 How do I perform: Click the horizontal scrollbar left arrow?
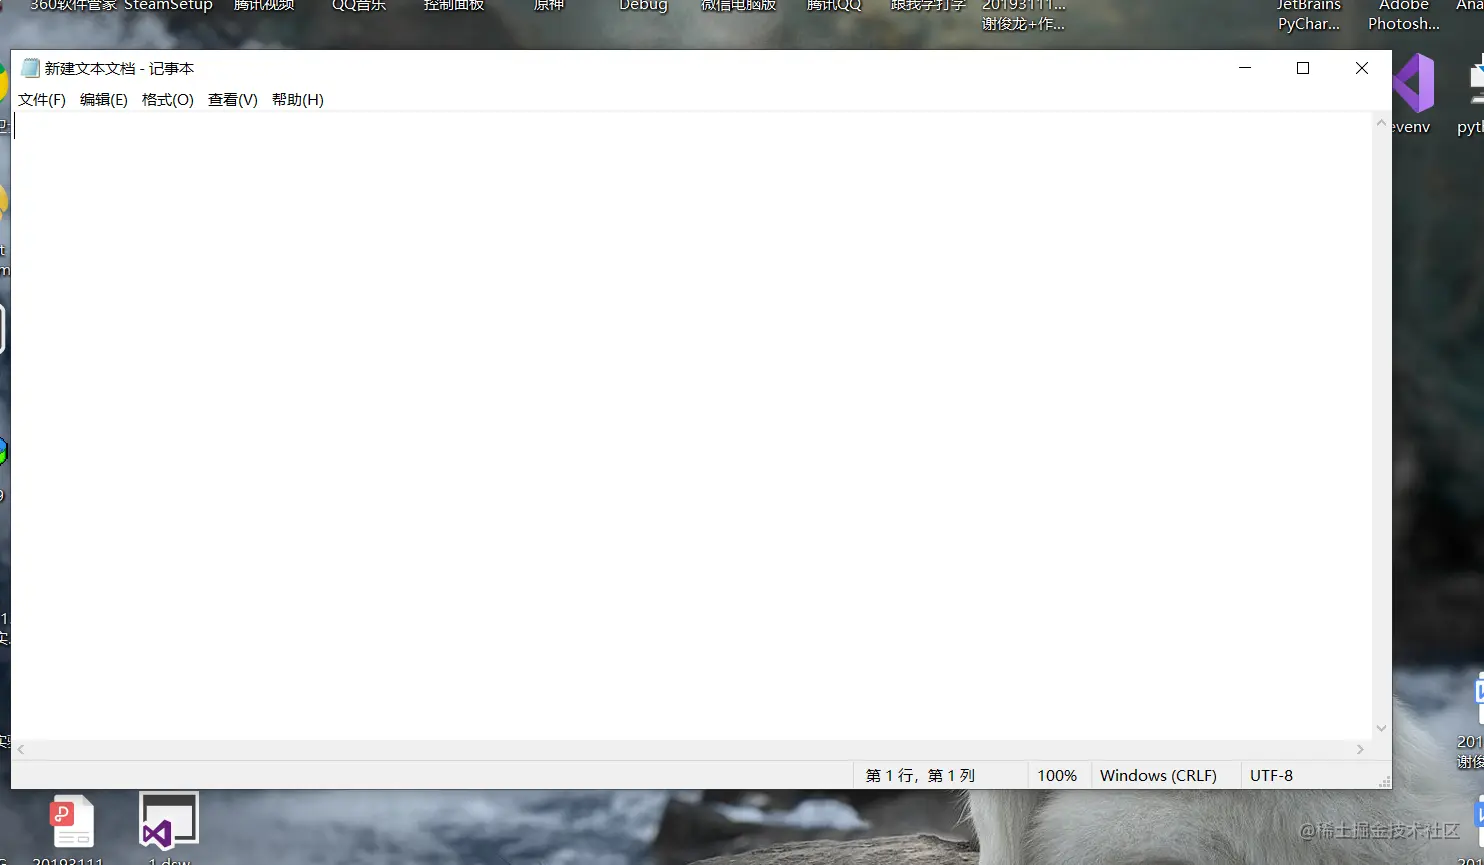tap(21, 749)
